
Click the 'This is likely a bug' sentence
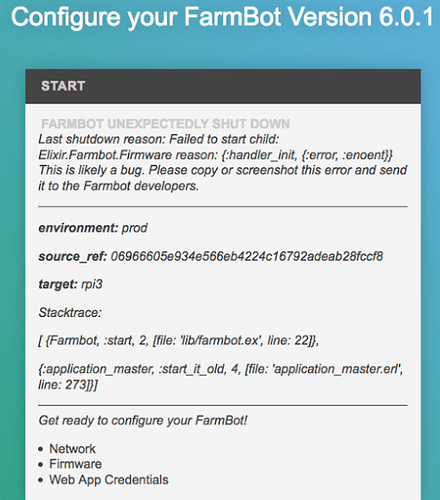point(223,170)
